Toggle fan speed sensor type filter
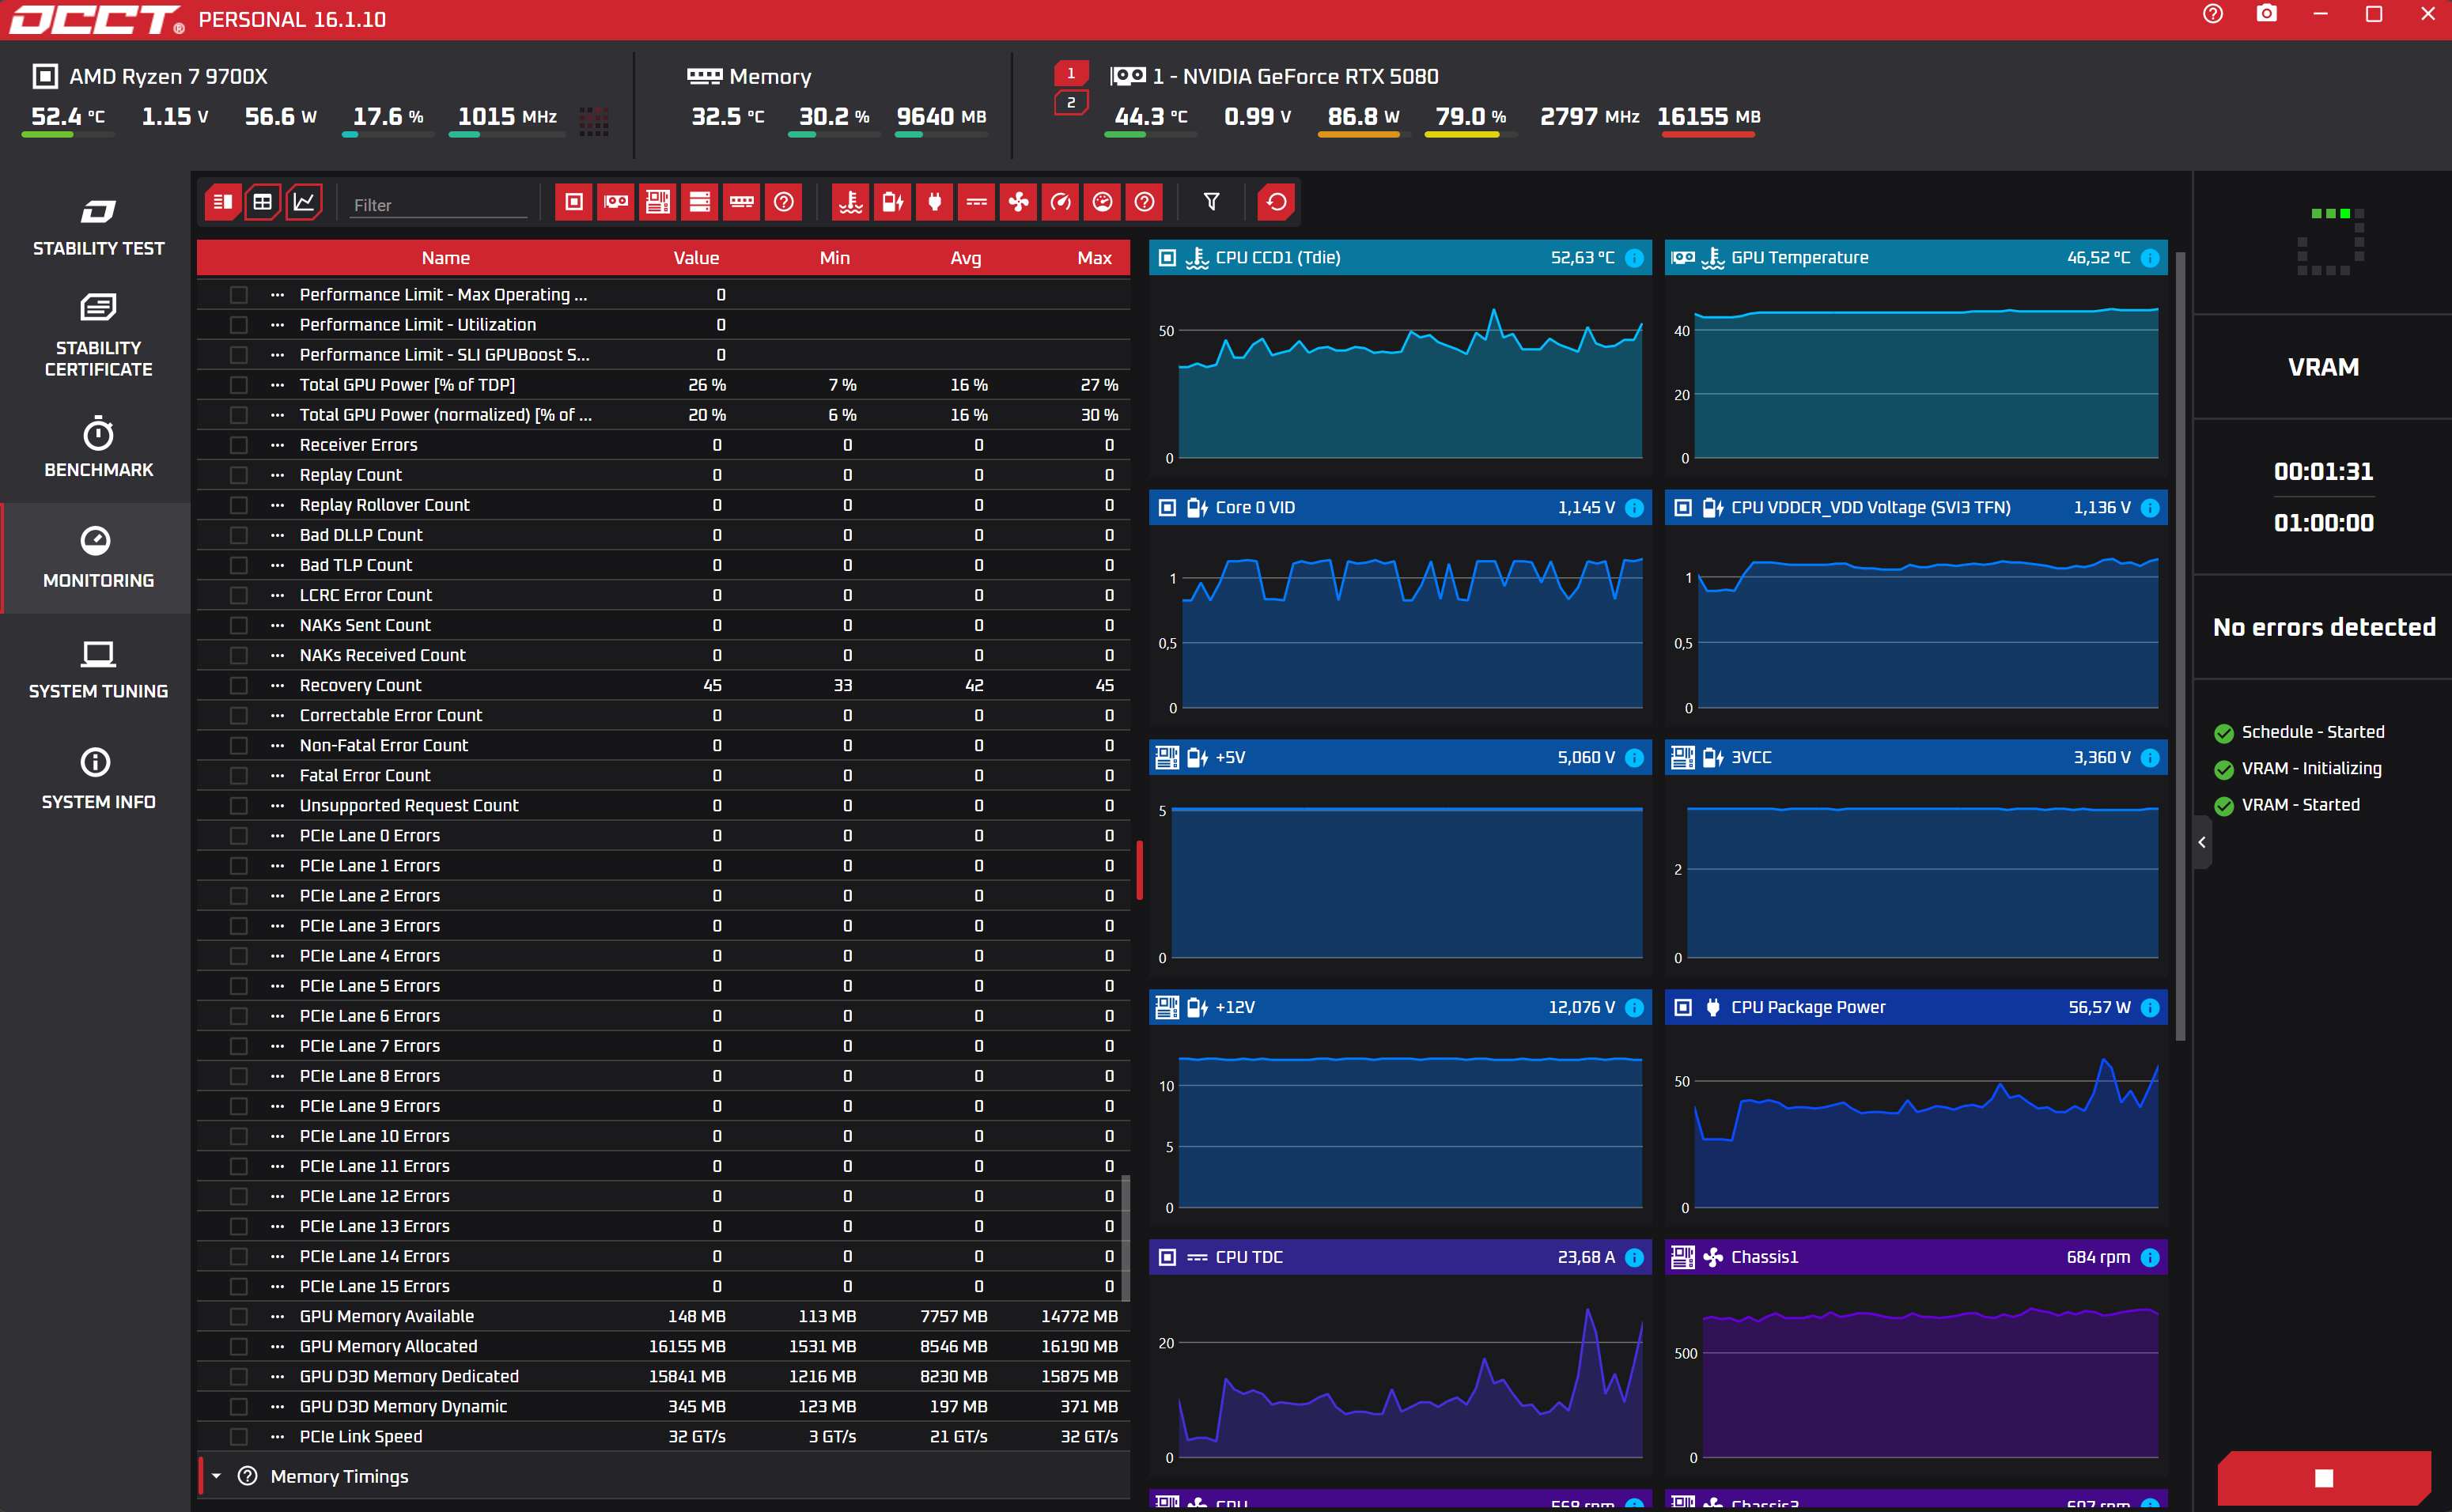The width and height of the screenshot is (2452, 1512). 1019,202
